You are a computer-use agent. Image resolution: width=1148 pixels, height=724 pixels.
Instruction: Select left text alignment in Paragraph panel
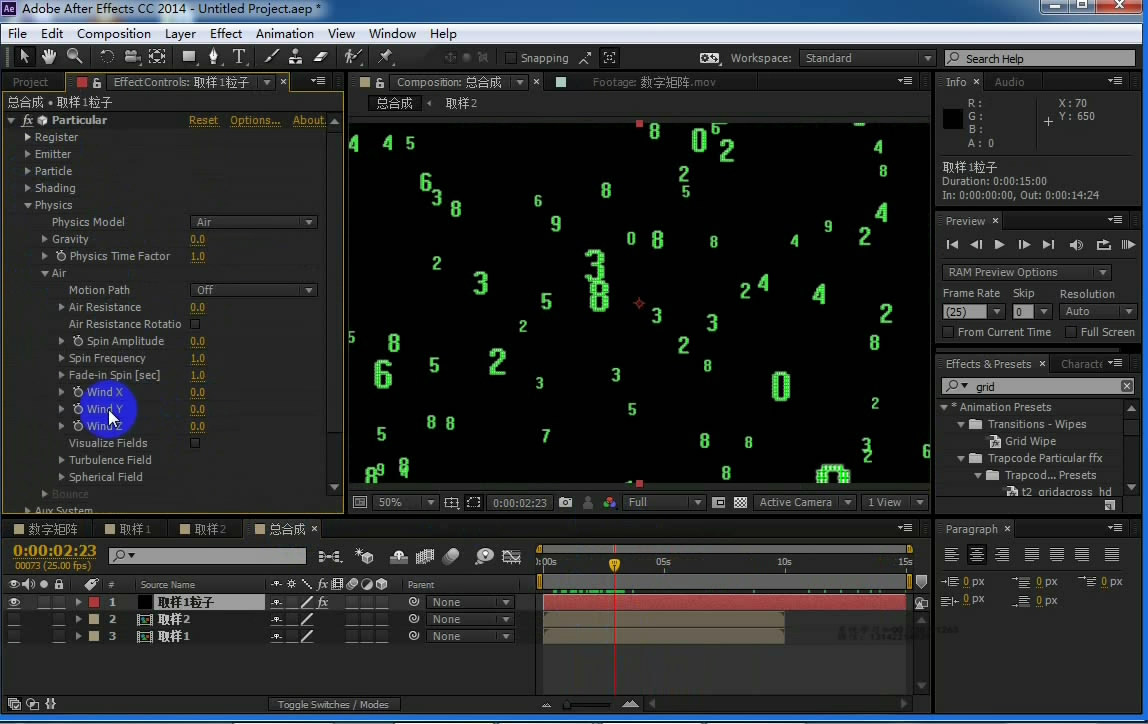click(951, 555)
